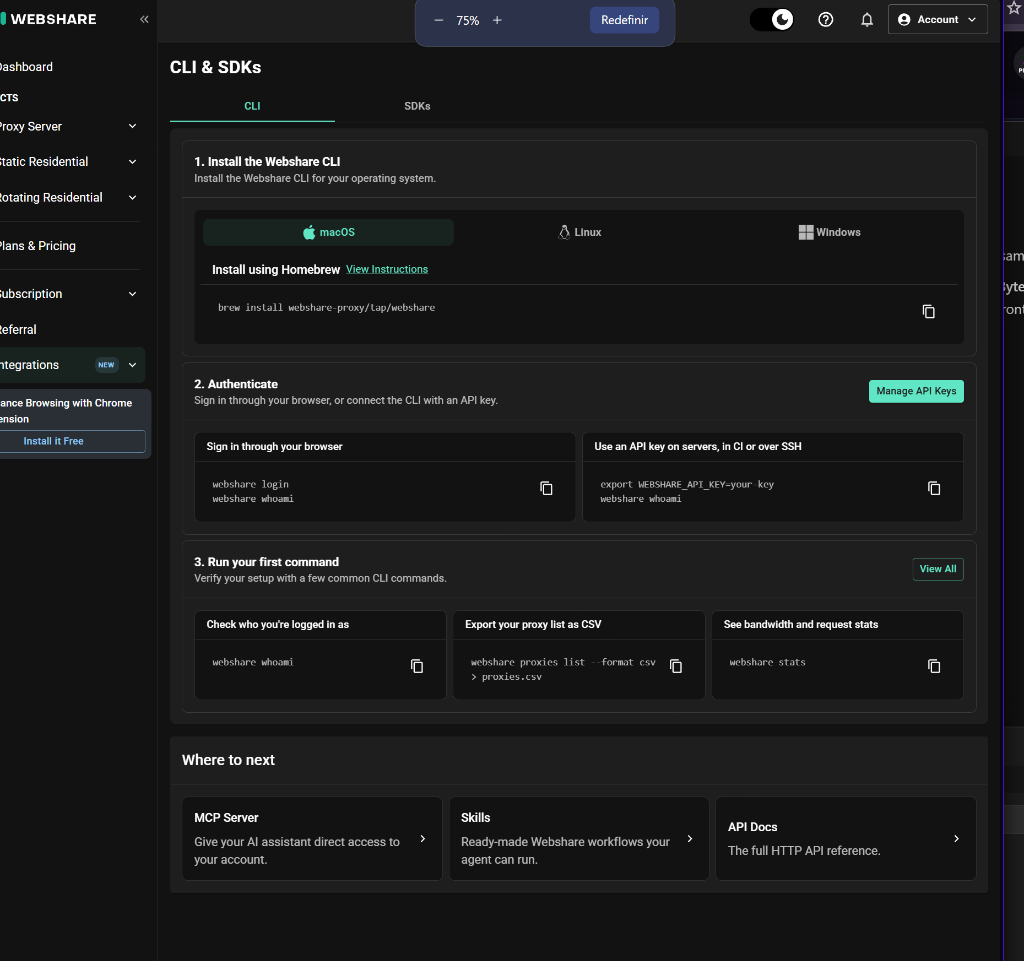Copy the webshare stats command
Image resolution: width=1024 pixels, height=961 pixels.
pos(934,666)
